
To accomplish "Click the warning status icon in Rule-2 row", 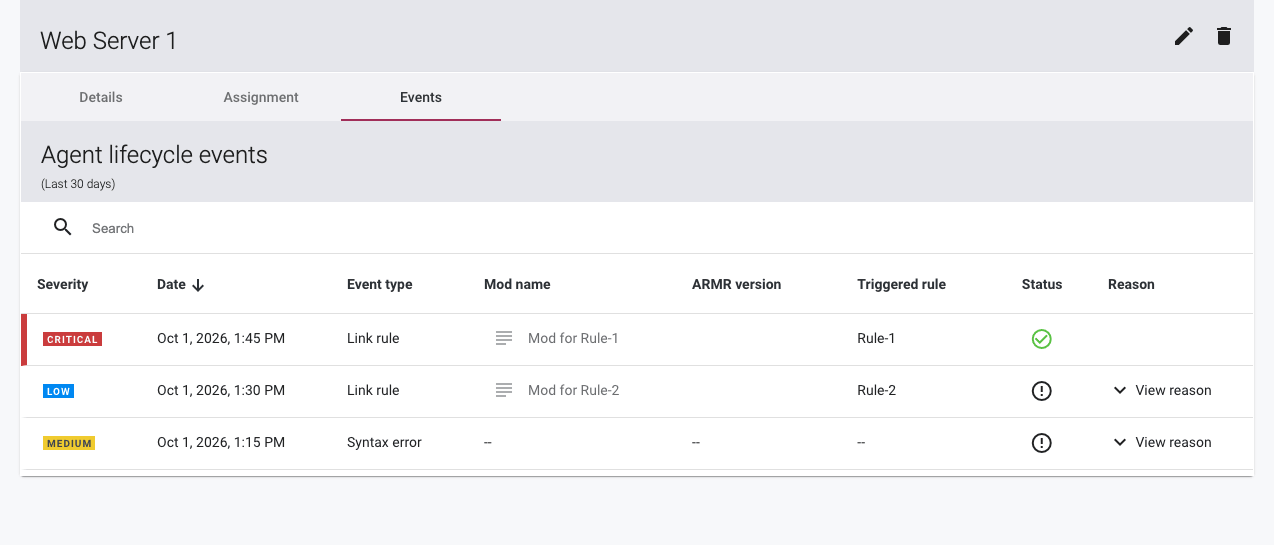I will pos(1041,391).
